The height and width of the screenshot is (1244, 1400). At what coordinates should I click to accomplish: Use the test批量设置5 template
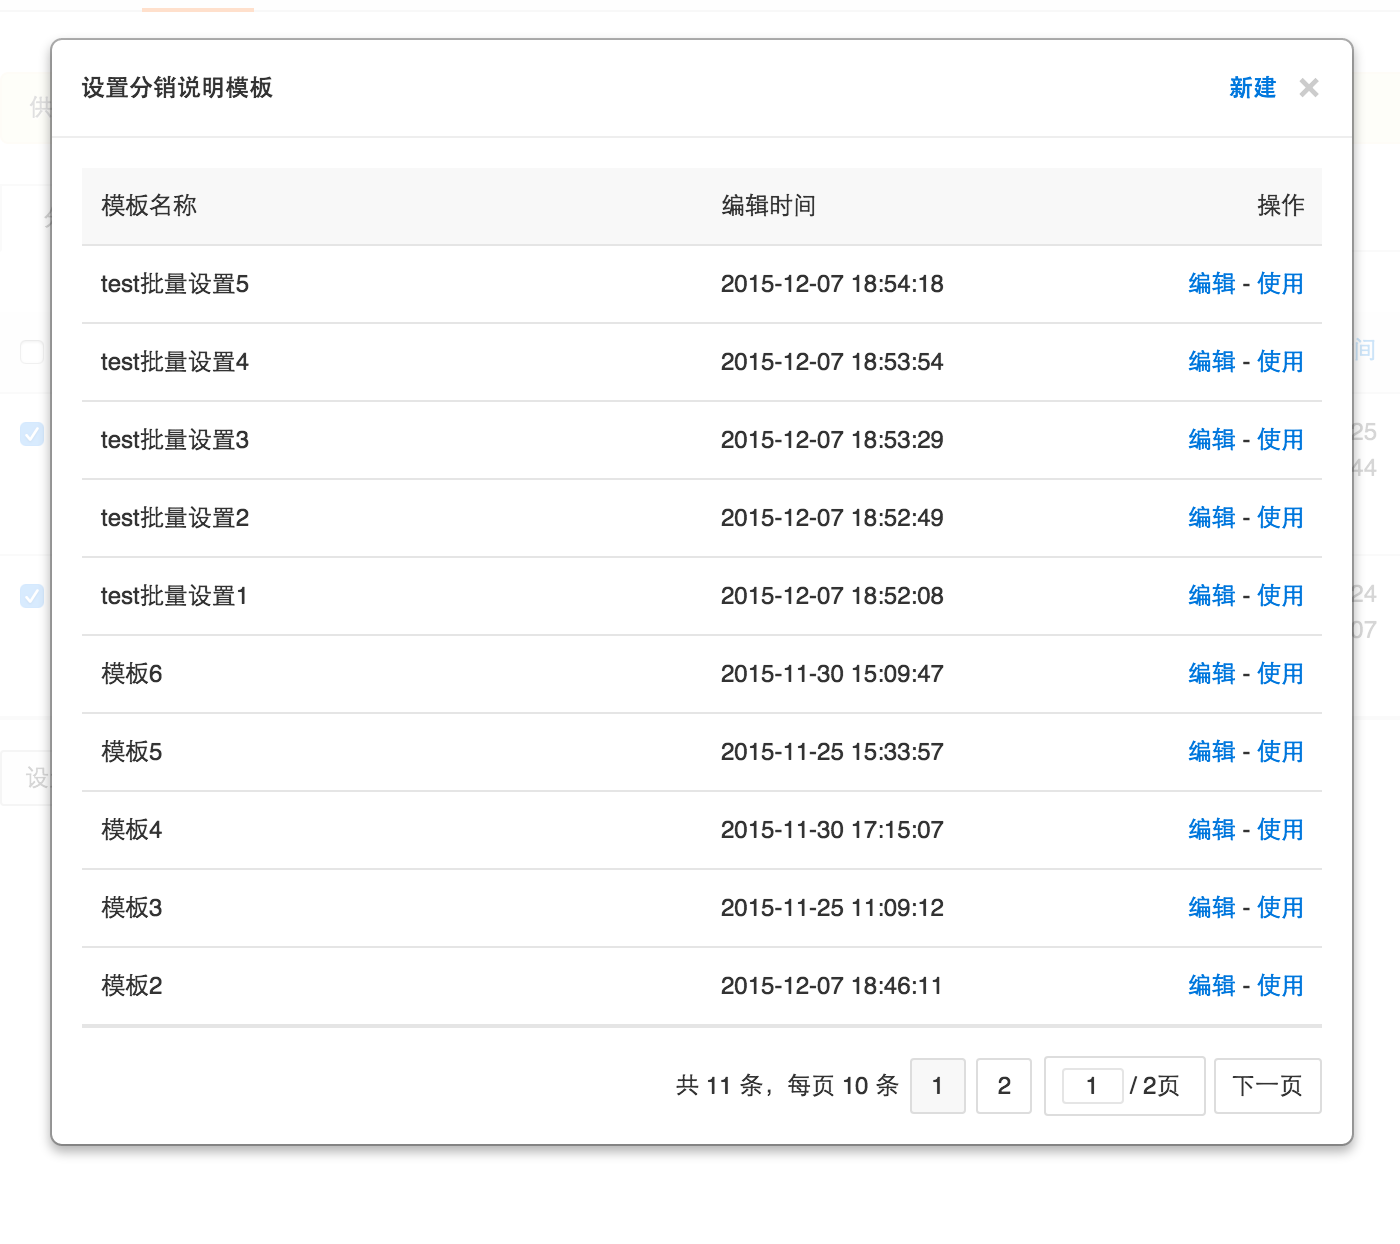click(x=1280, y=284)
